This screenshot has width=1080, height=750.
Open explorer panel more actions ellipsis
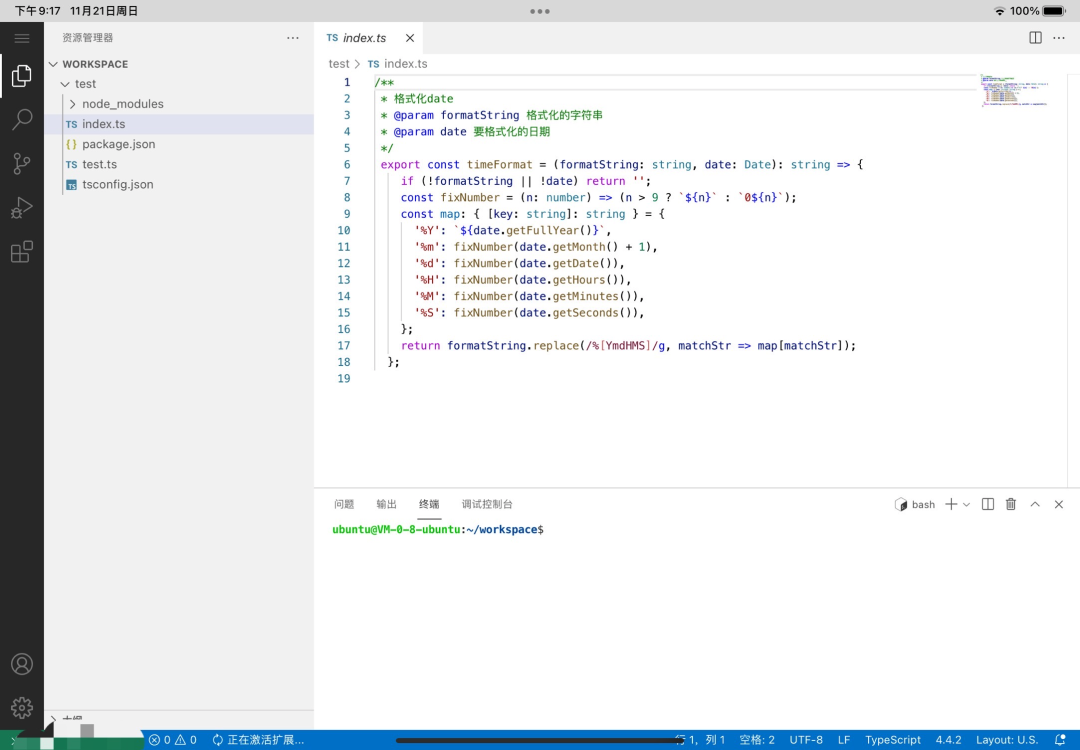(x=293, y=38)
